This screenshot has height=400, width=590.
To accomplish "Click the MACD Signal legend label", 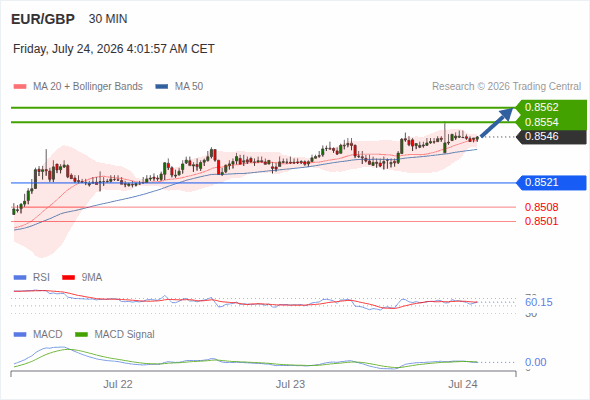I will (125, 335).
